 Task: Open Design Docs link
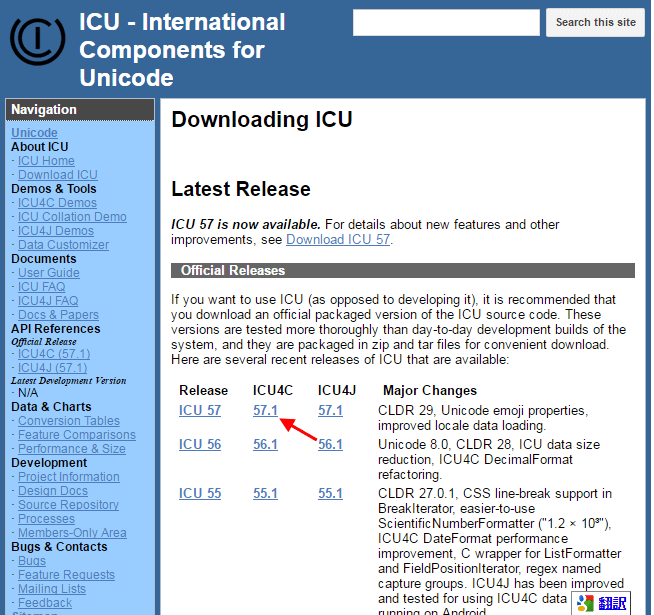click(53, 491)
